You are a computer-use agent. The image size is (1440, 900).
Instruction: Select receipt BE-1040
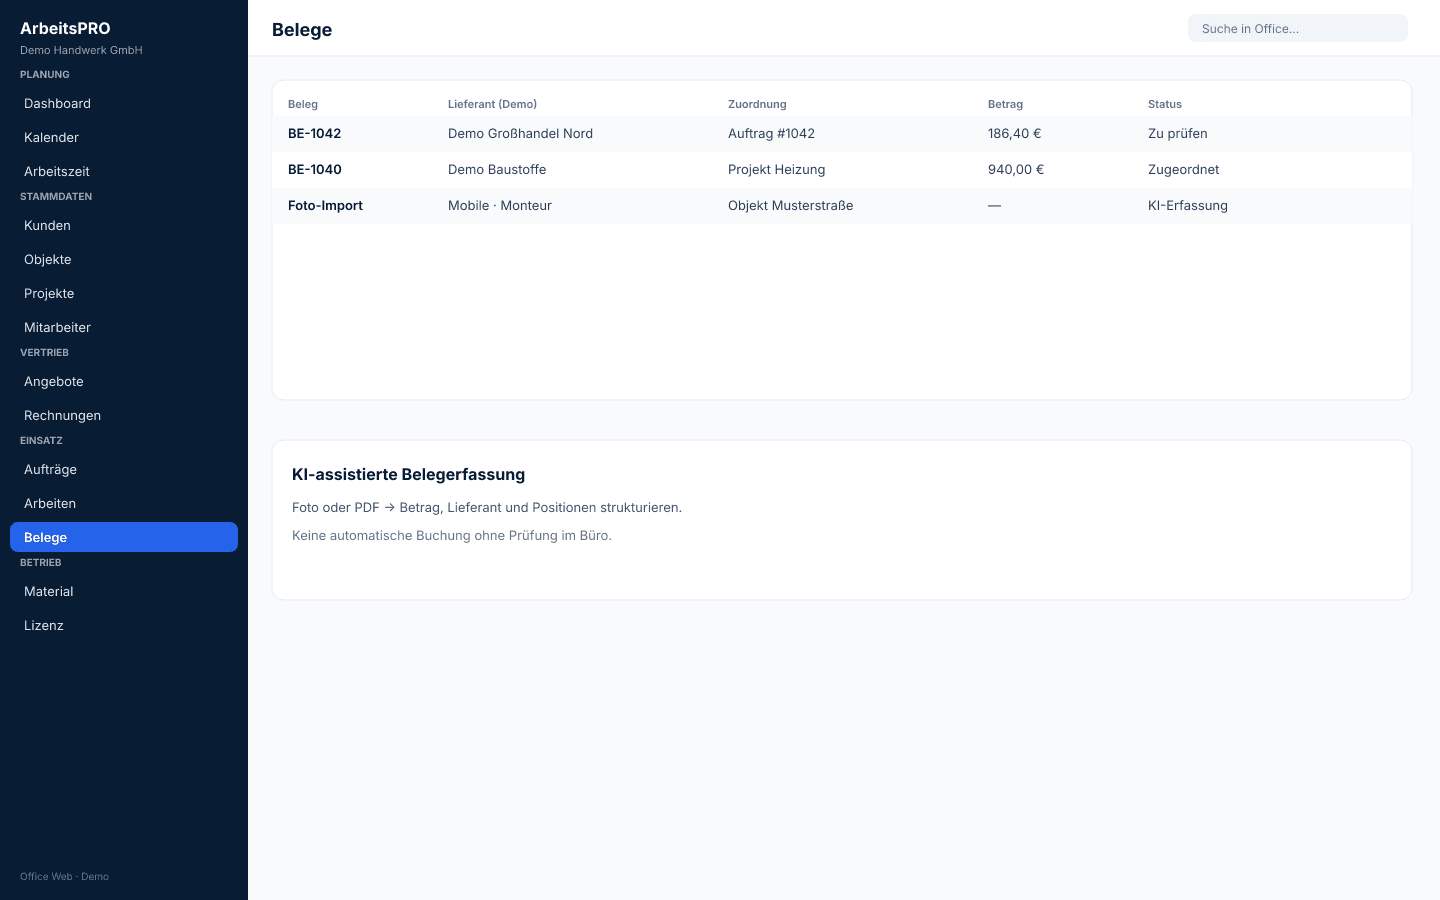(x=315, y=170)
